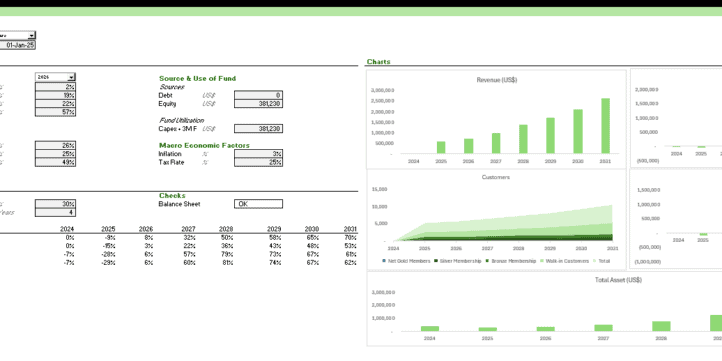The height and width of the screenshot is (361, 722).
Task: Click the 15,000 axis label in Customers chart
Action: (x=379, y=189)
